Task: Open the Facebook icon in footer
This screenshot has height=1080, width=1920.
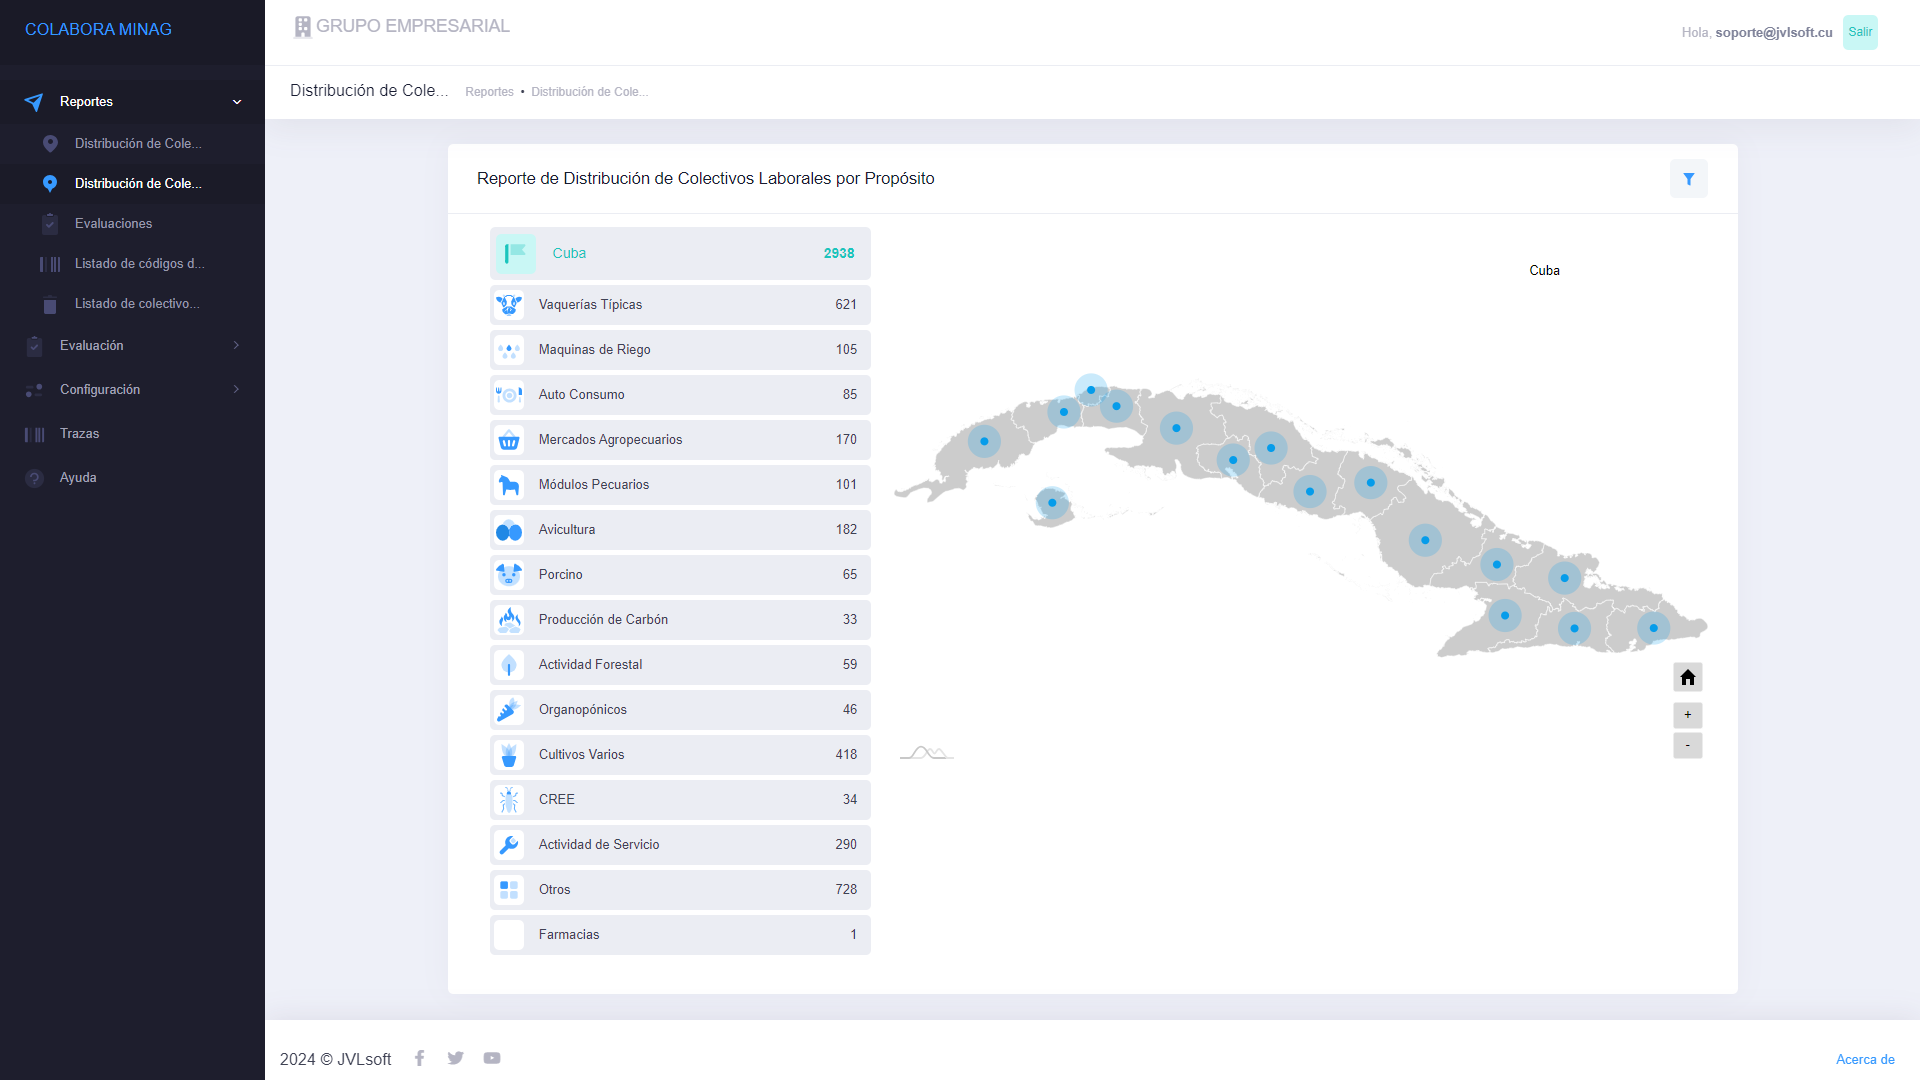Action: pyautogui.click(x=420, y=1058)
